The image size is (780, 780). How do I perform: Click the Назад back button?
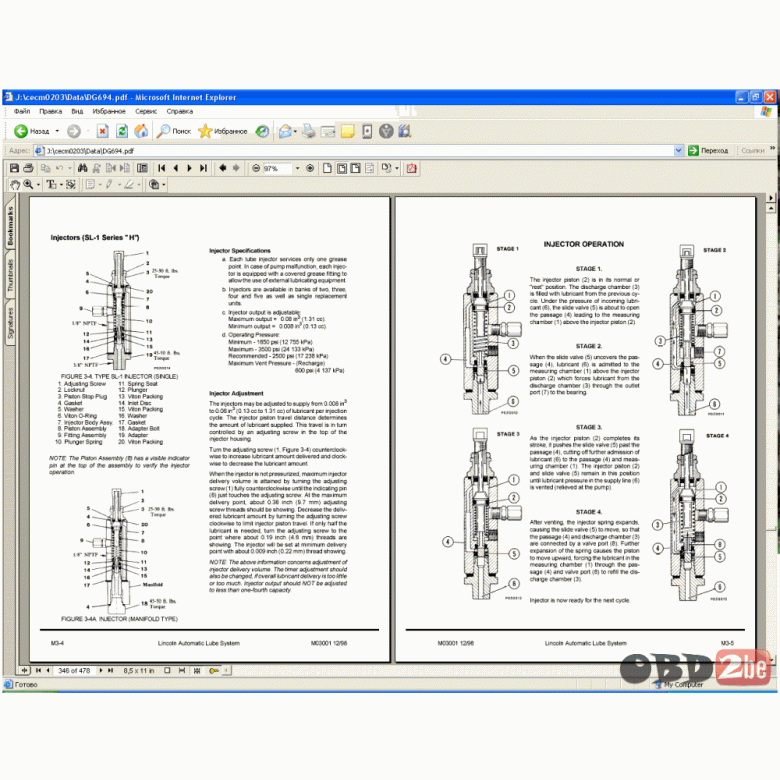32,131
